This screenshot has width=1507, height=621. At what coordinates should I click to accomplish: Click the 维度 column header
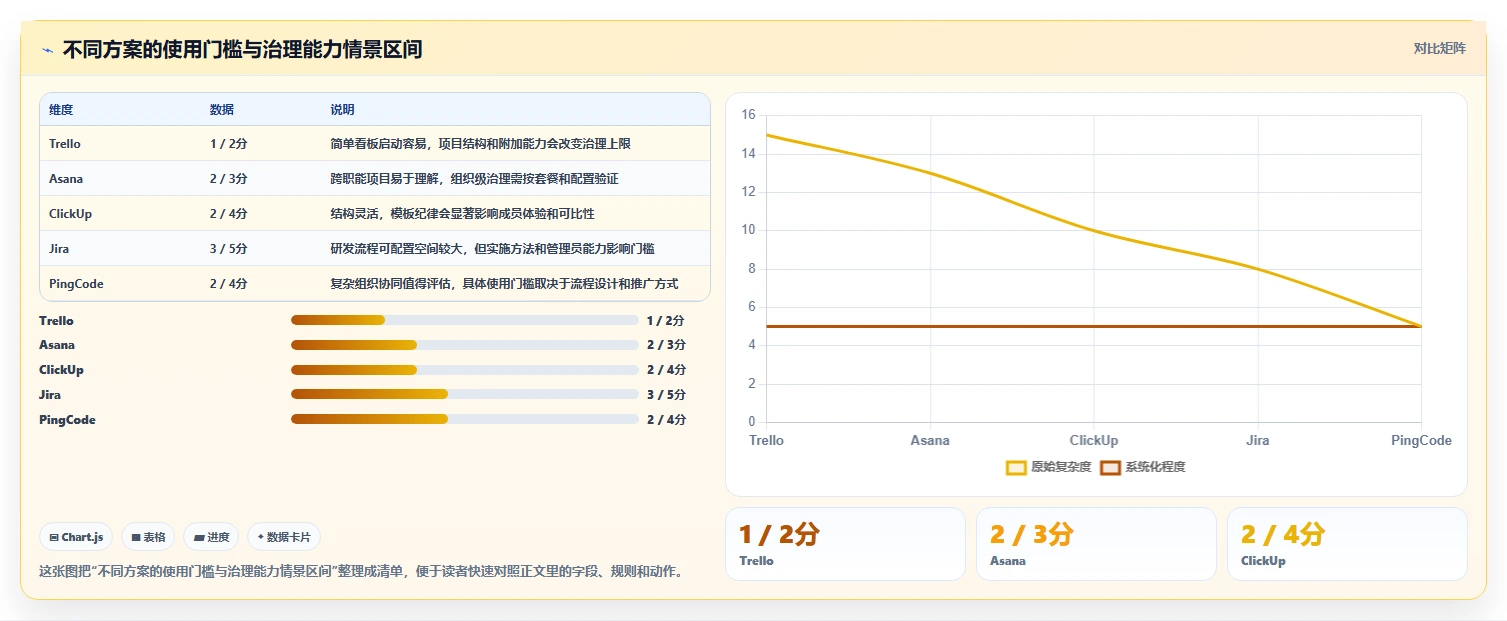(x=61, y=110)
